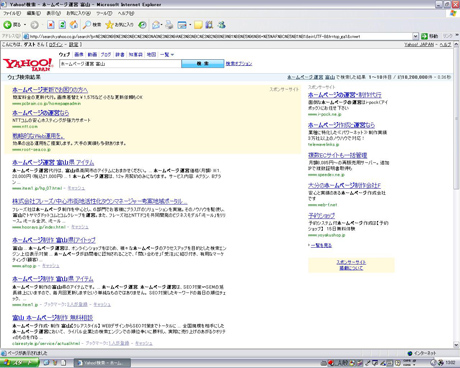Screen dimensions: 460x368
Task: Switch to the 知恵袋 search tab
Action: coord(136,54)
